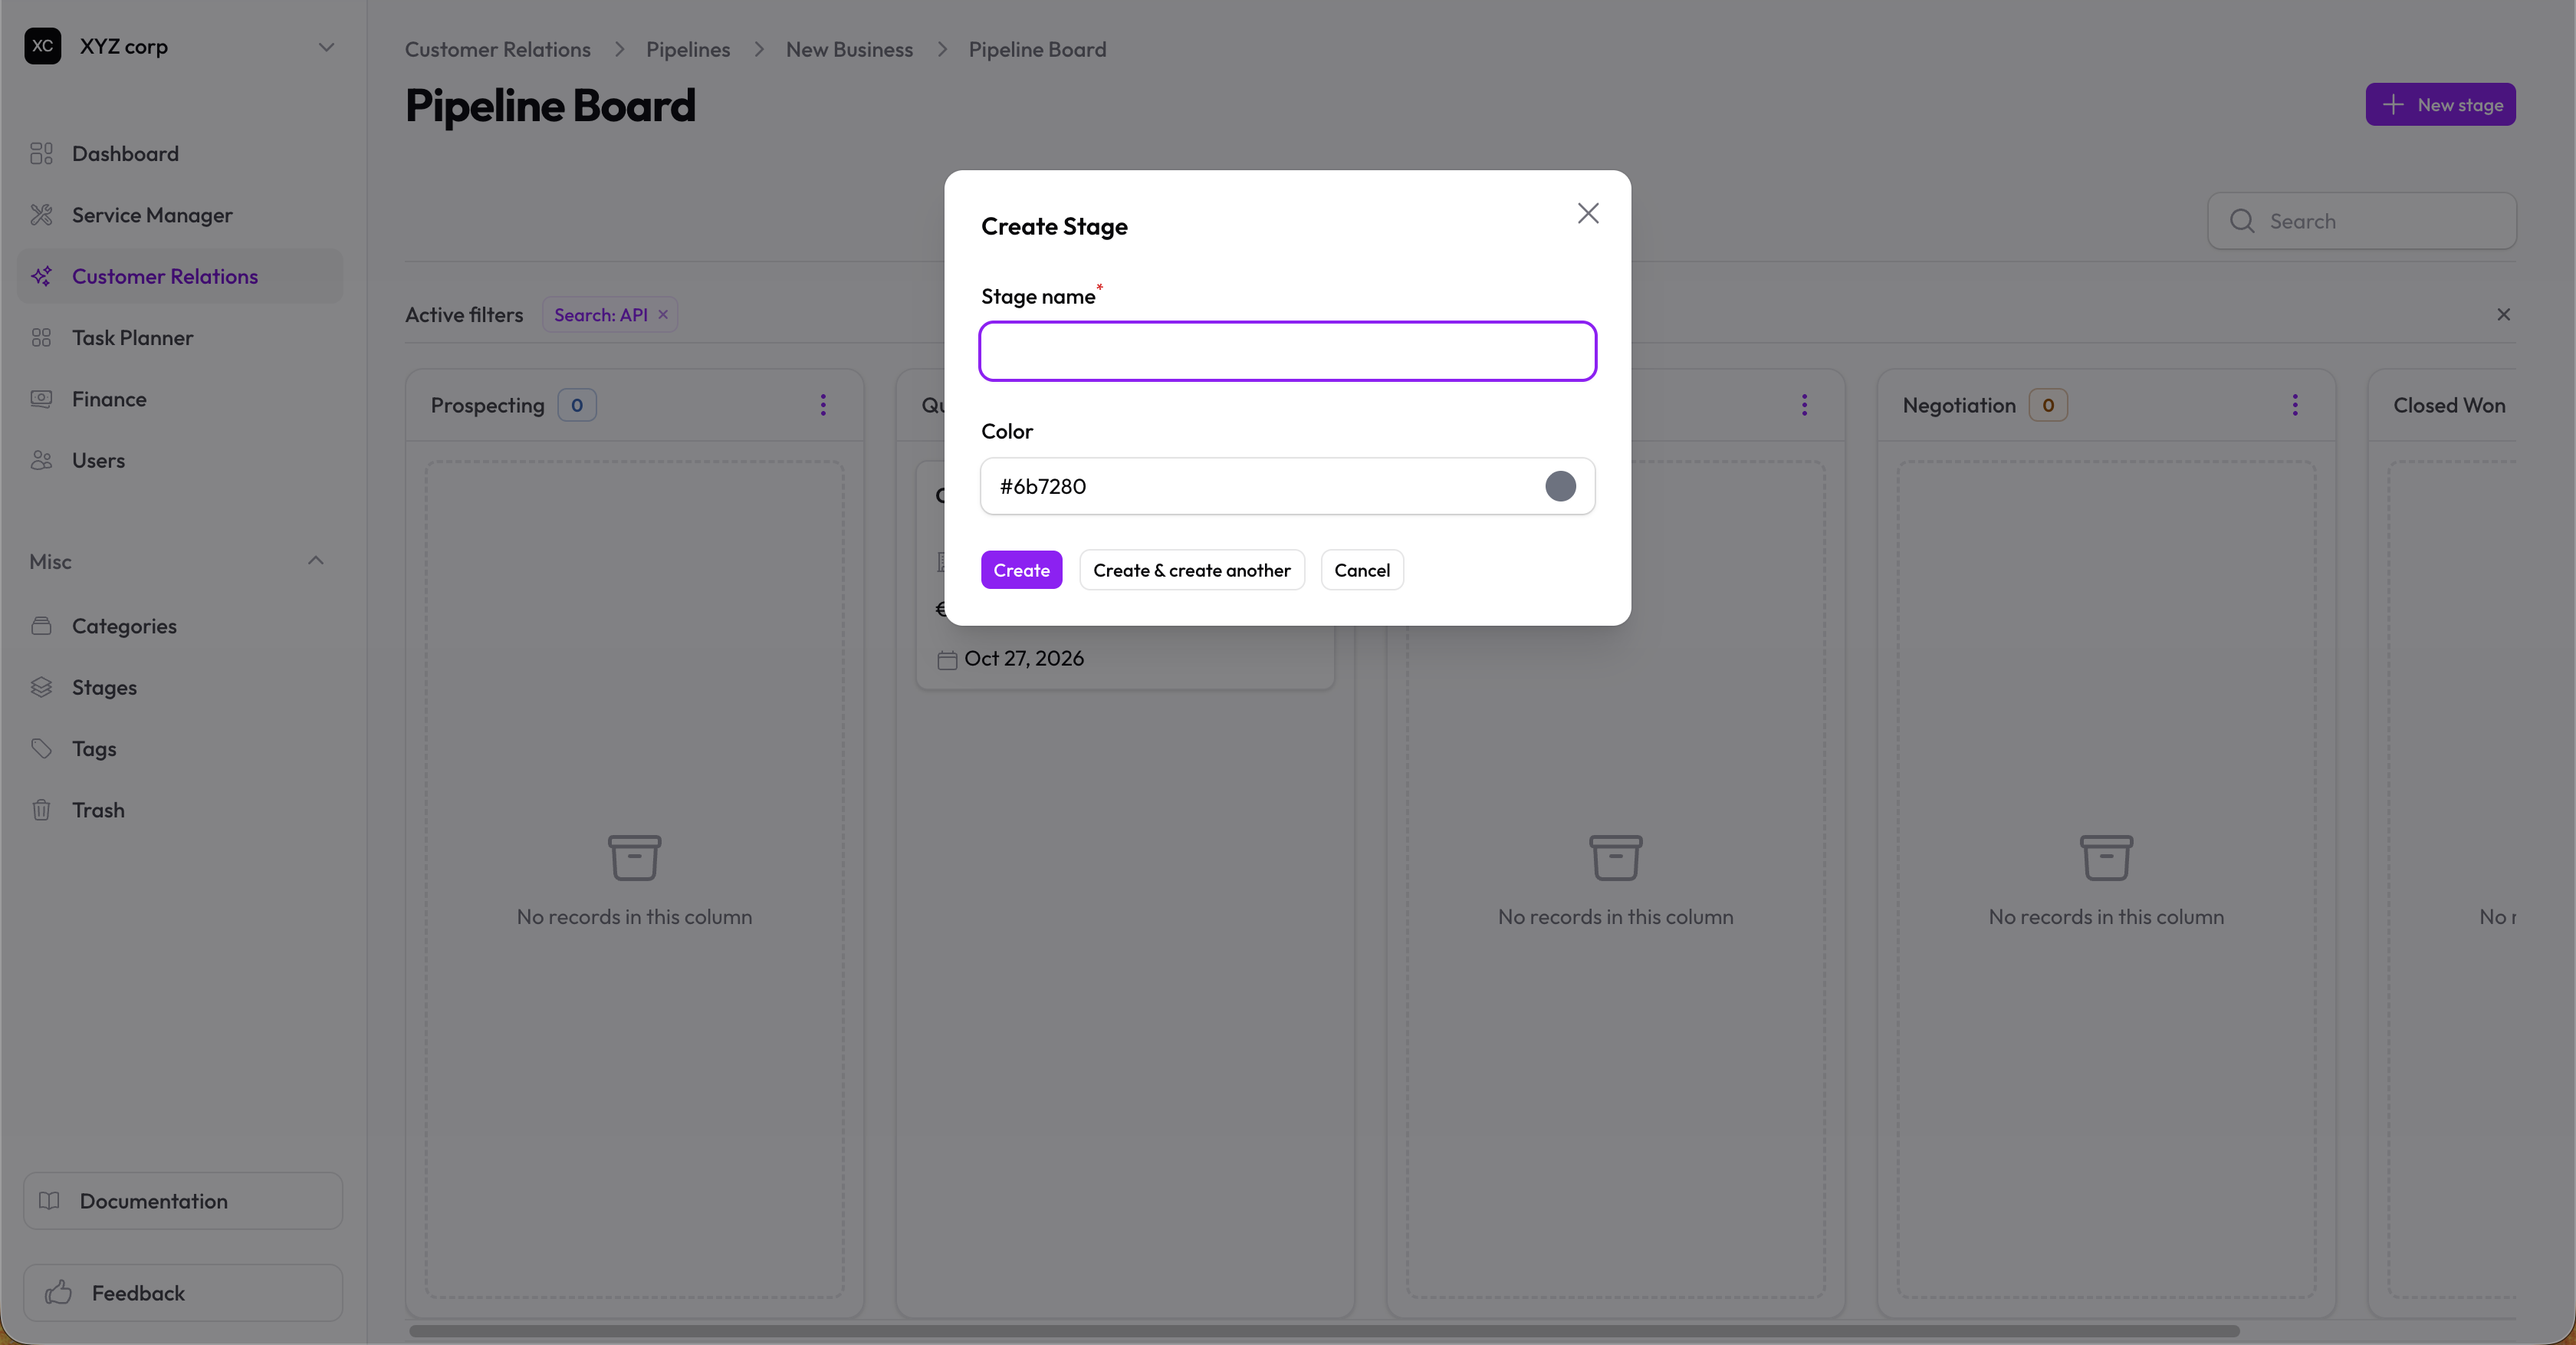Click the Tags label icon
The image size is (2576, 1345).
[41, 748]
